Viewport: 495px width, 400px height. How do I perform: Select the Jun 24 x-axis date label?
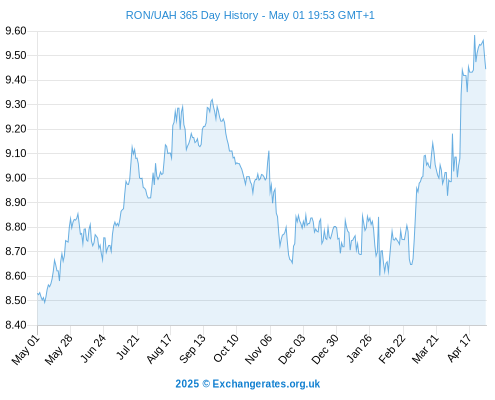coord(93,349)
